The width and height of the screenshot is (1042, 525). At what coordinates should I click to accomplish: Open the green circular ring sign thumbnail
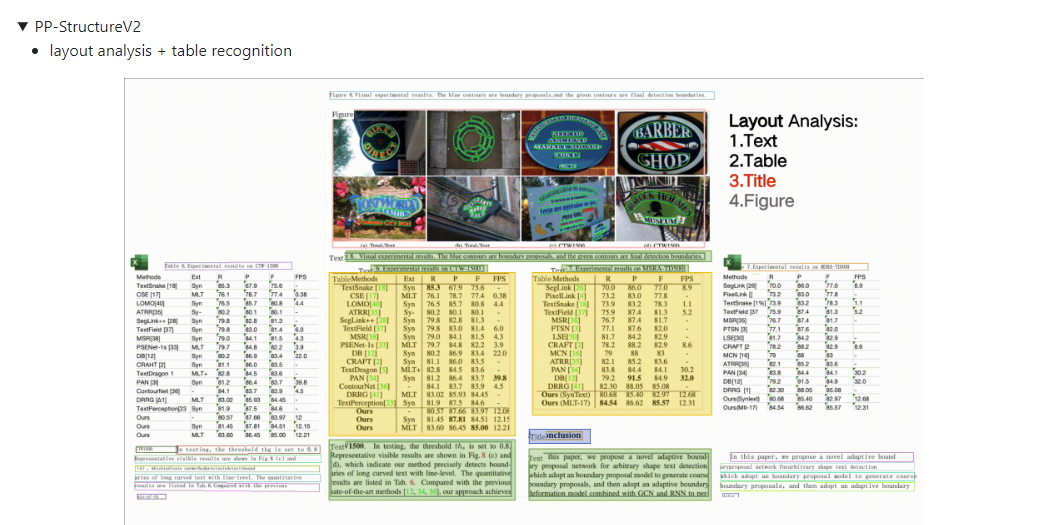pyautogui.click(x=473, y=143)
